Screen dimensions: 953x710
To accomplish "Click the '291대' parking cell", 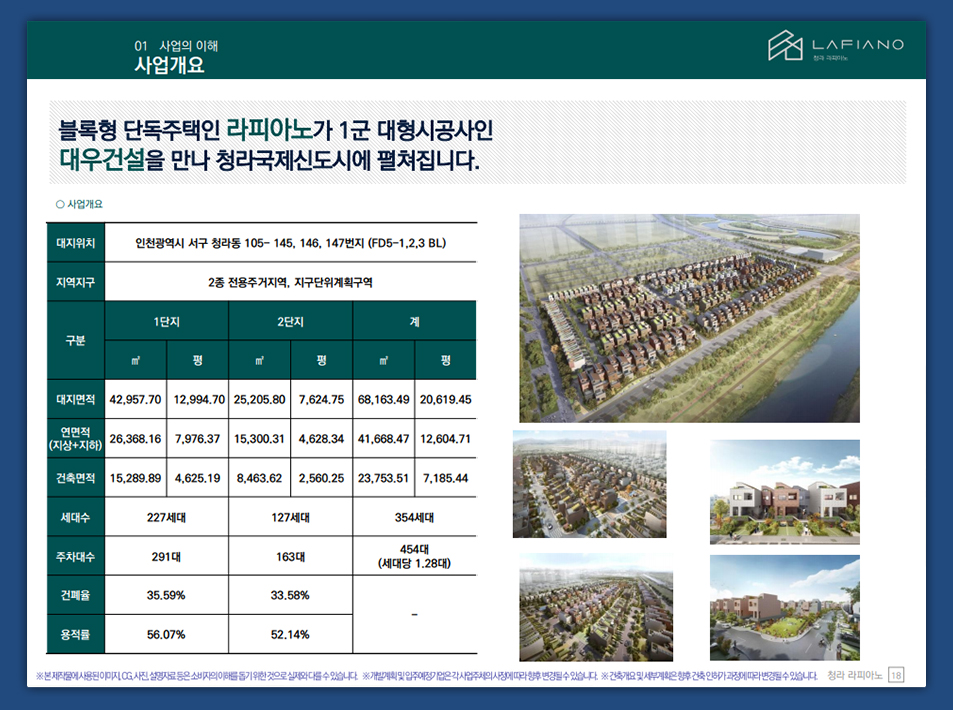I will 167,556.
